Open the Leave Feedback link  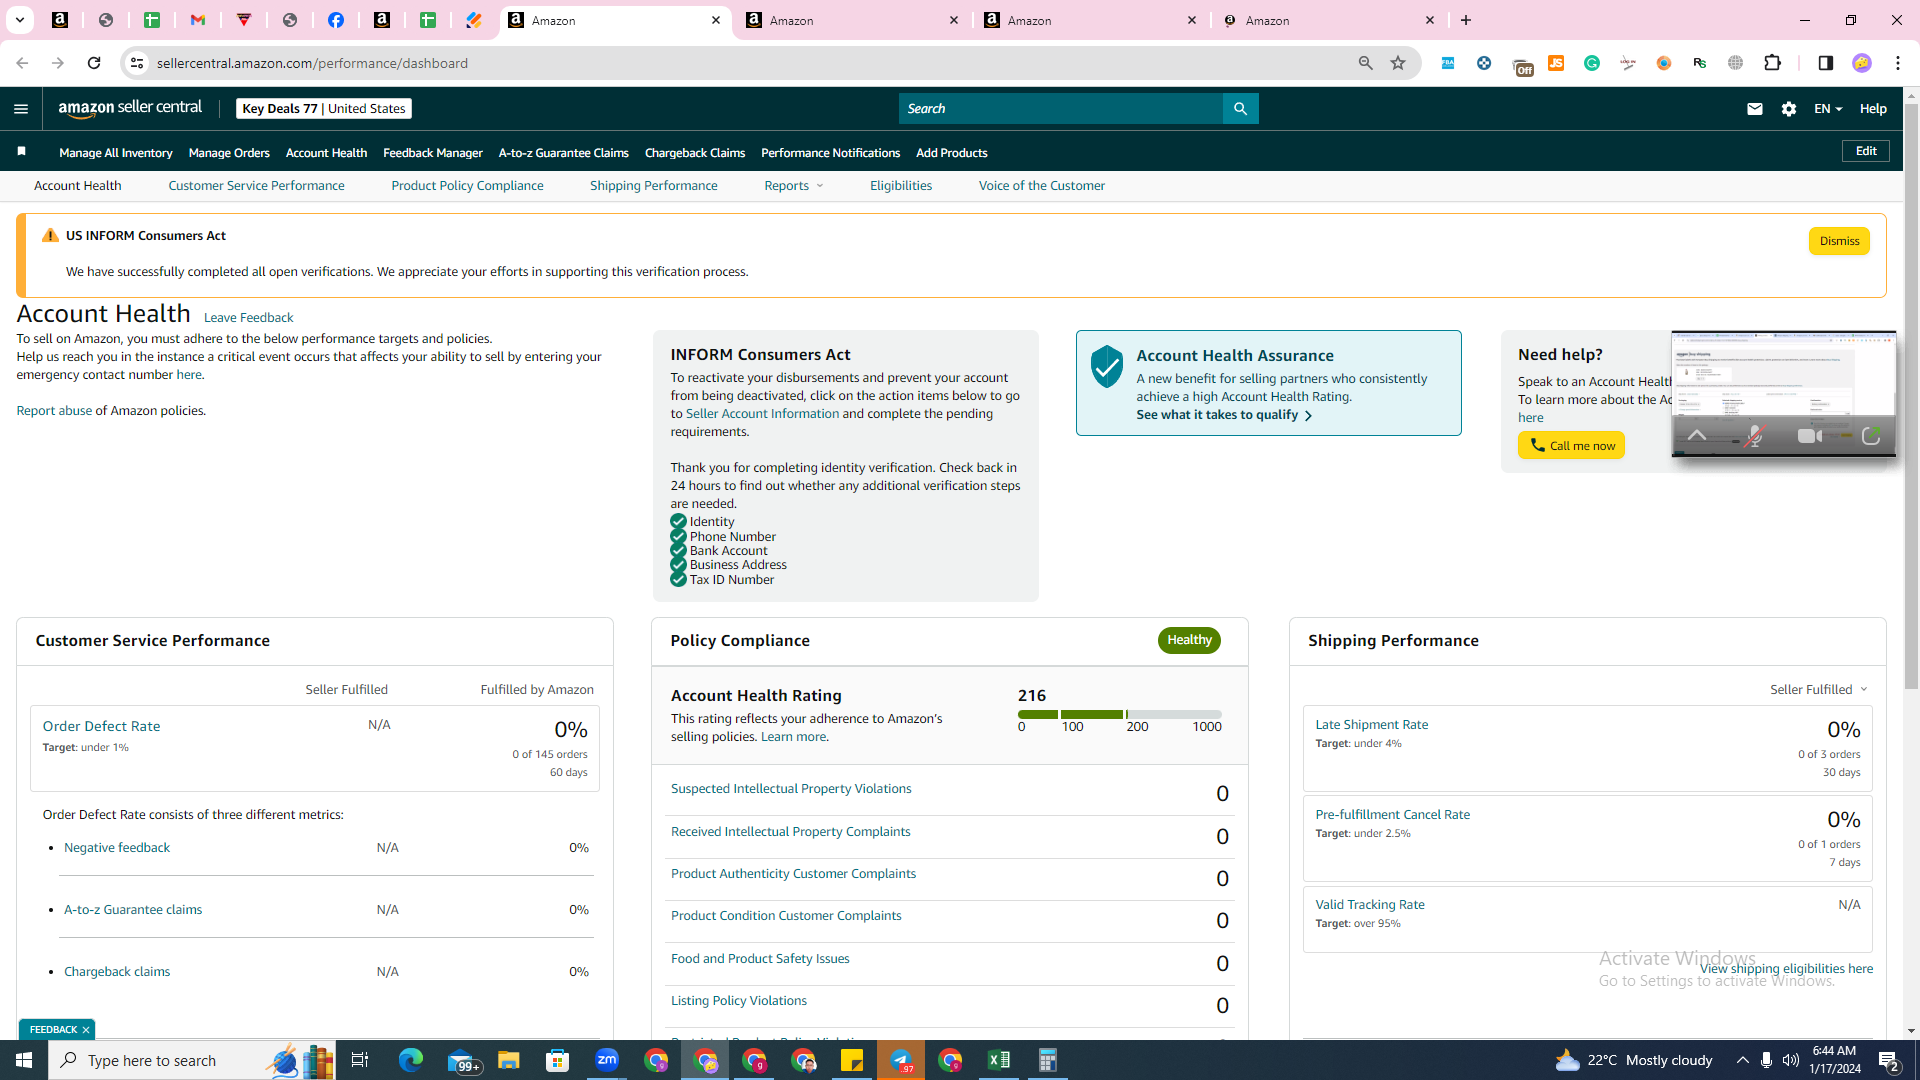[248, 318]
